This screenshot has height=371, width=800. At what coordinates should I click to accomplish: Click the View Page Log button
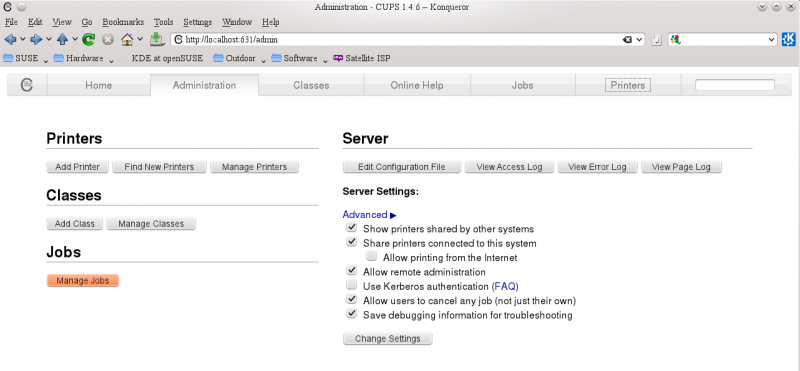[681, 167]
